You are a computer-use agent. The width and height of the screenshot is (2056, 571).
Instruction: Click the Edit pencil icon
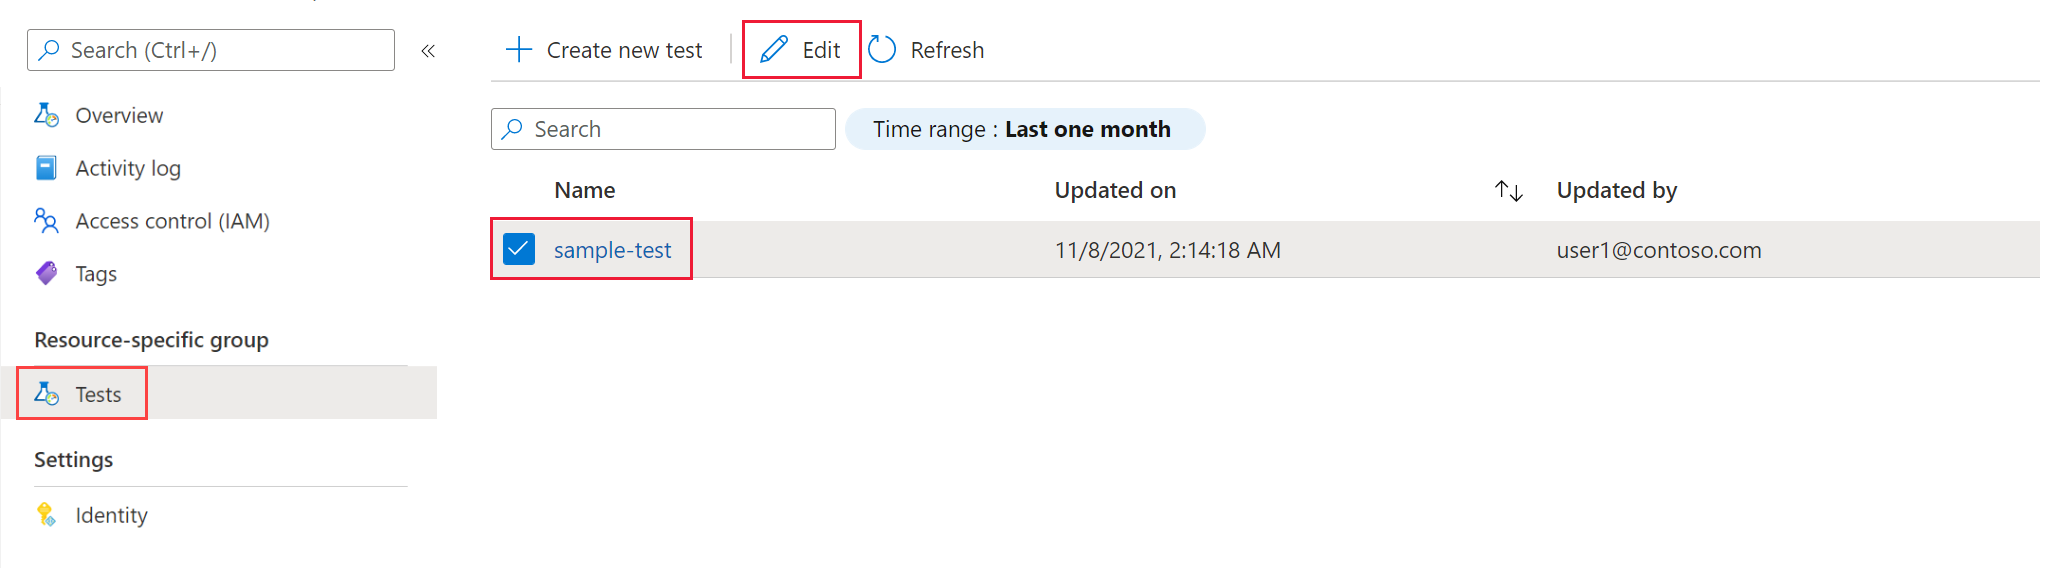click(774, 50)
